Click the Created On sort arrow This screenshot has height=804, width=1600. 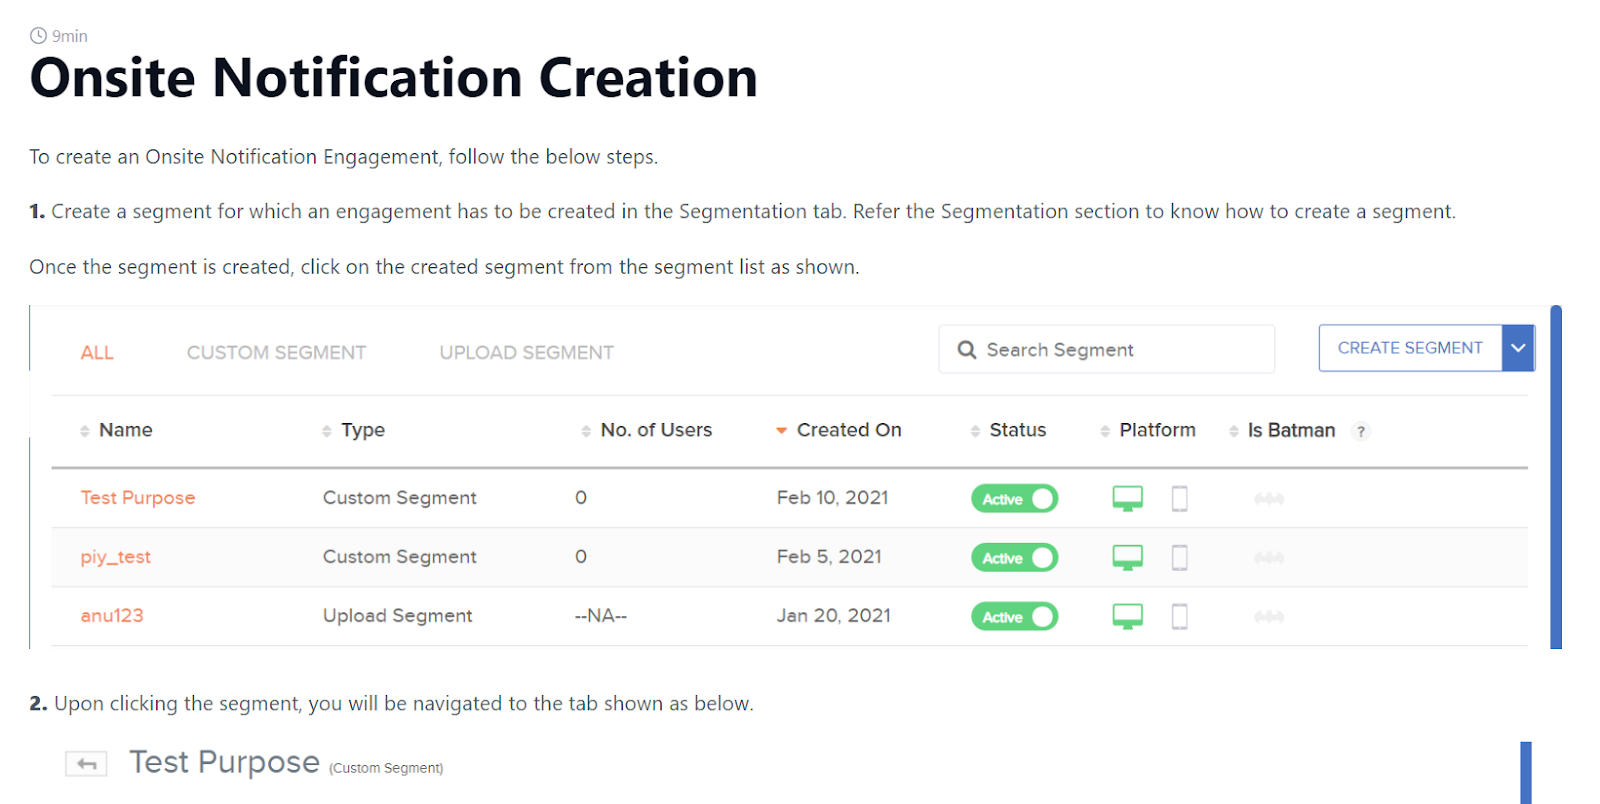click(781, 430)
